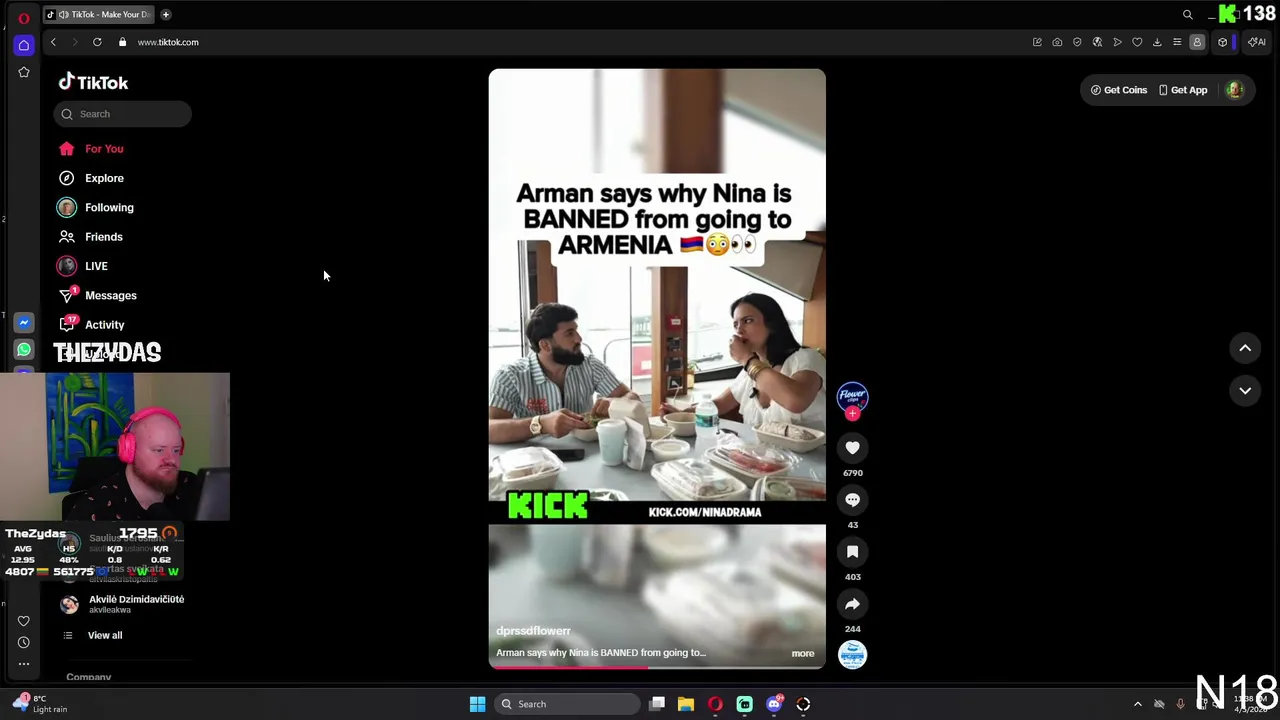Go back in browser
The height and width of the screenshot is (720, 1280).
(53, 42)
